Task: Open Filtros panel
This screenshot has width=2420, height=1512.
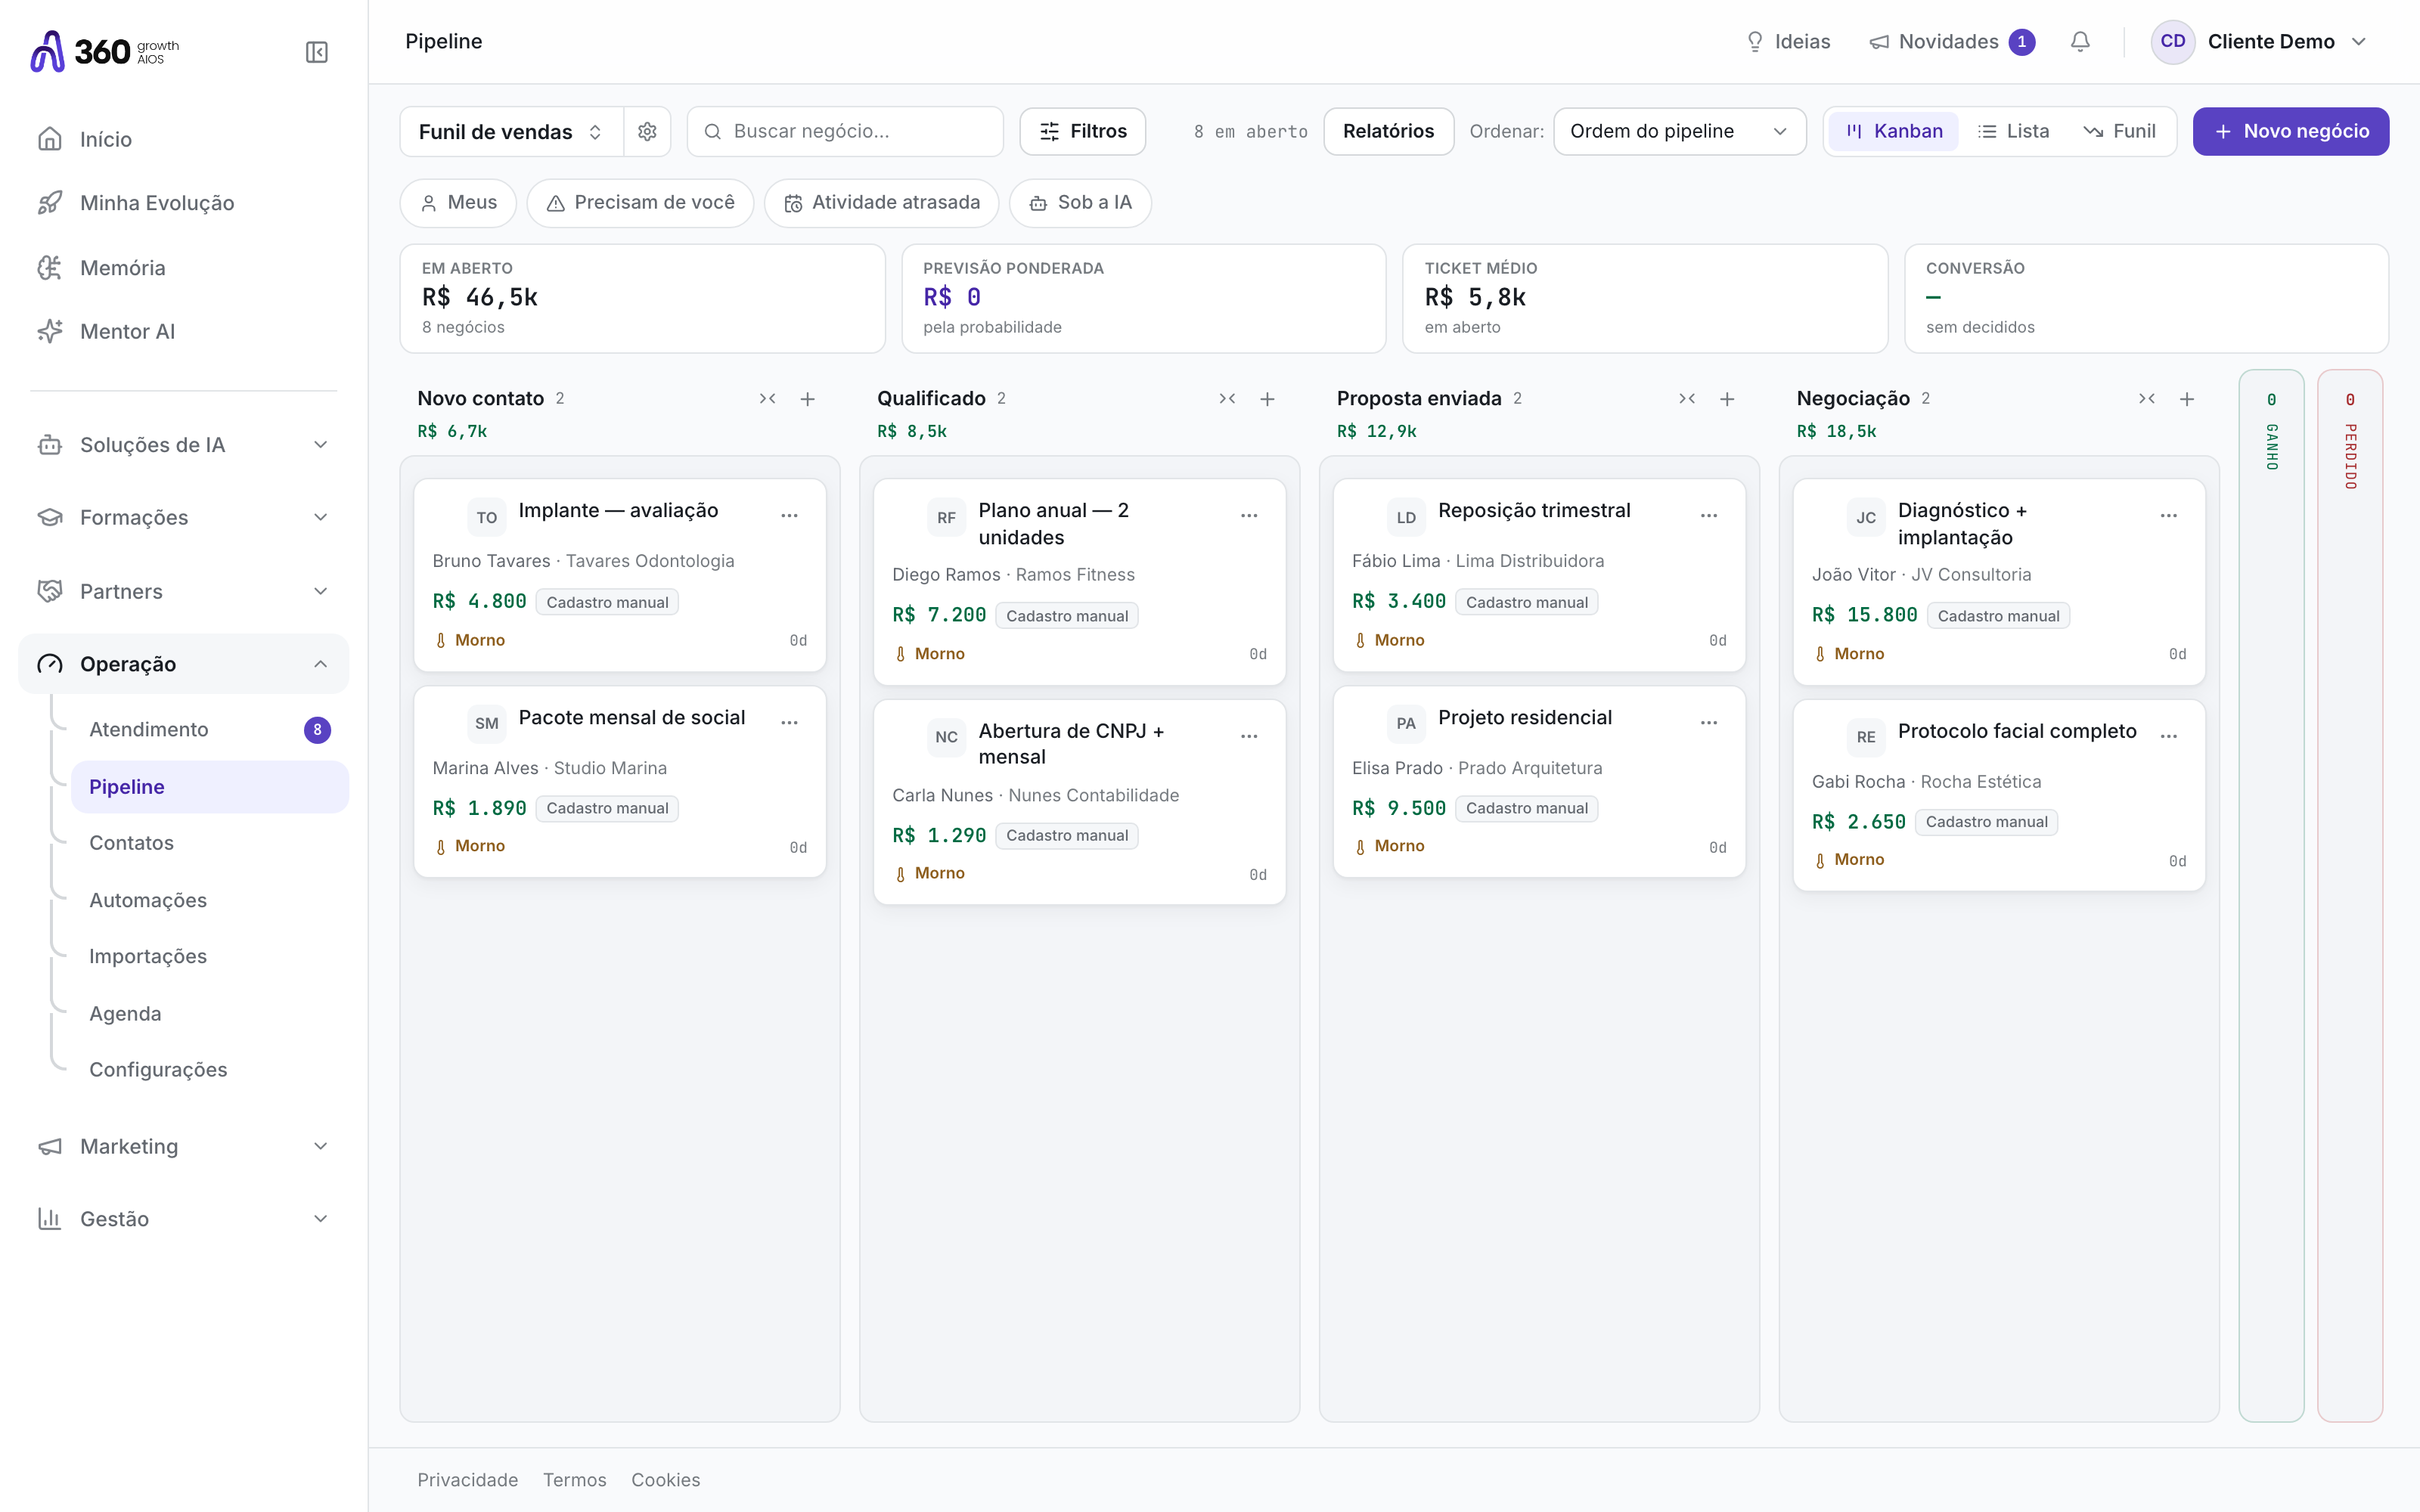Action: pos(1083,131)
